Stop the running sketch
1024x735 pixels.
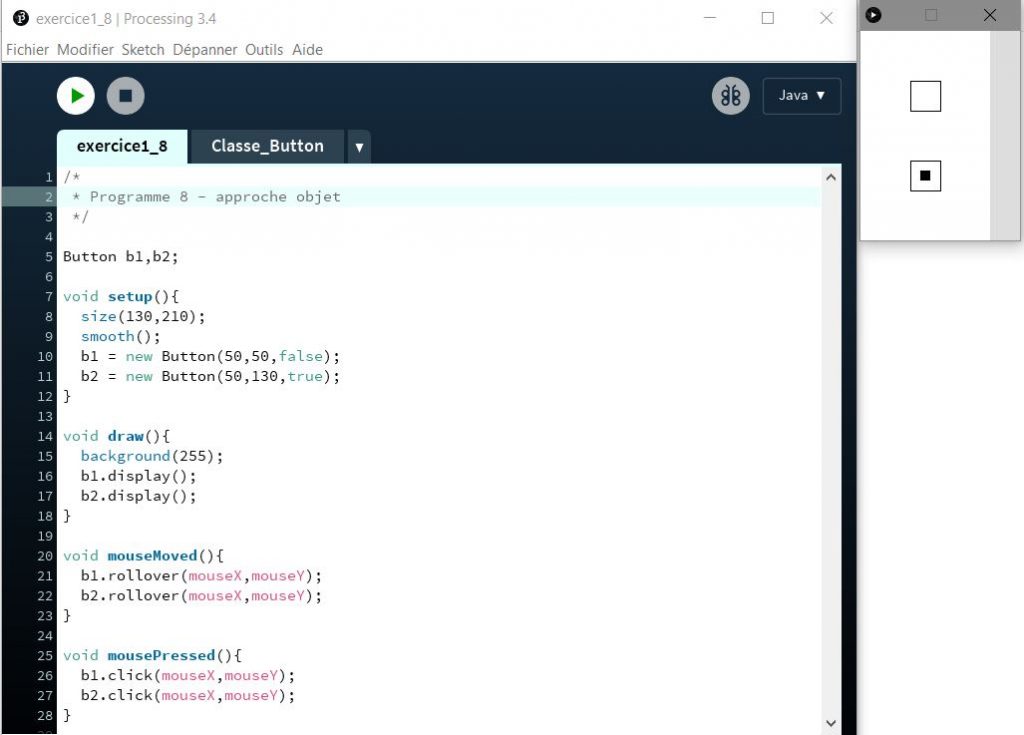126,96
